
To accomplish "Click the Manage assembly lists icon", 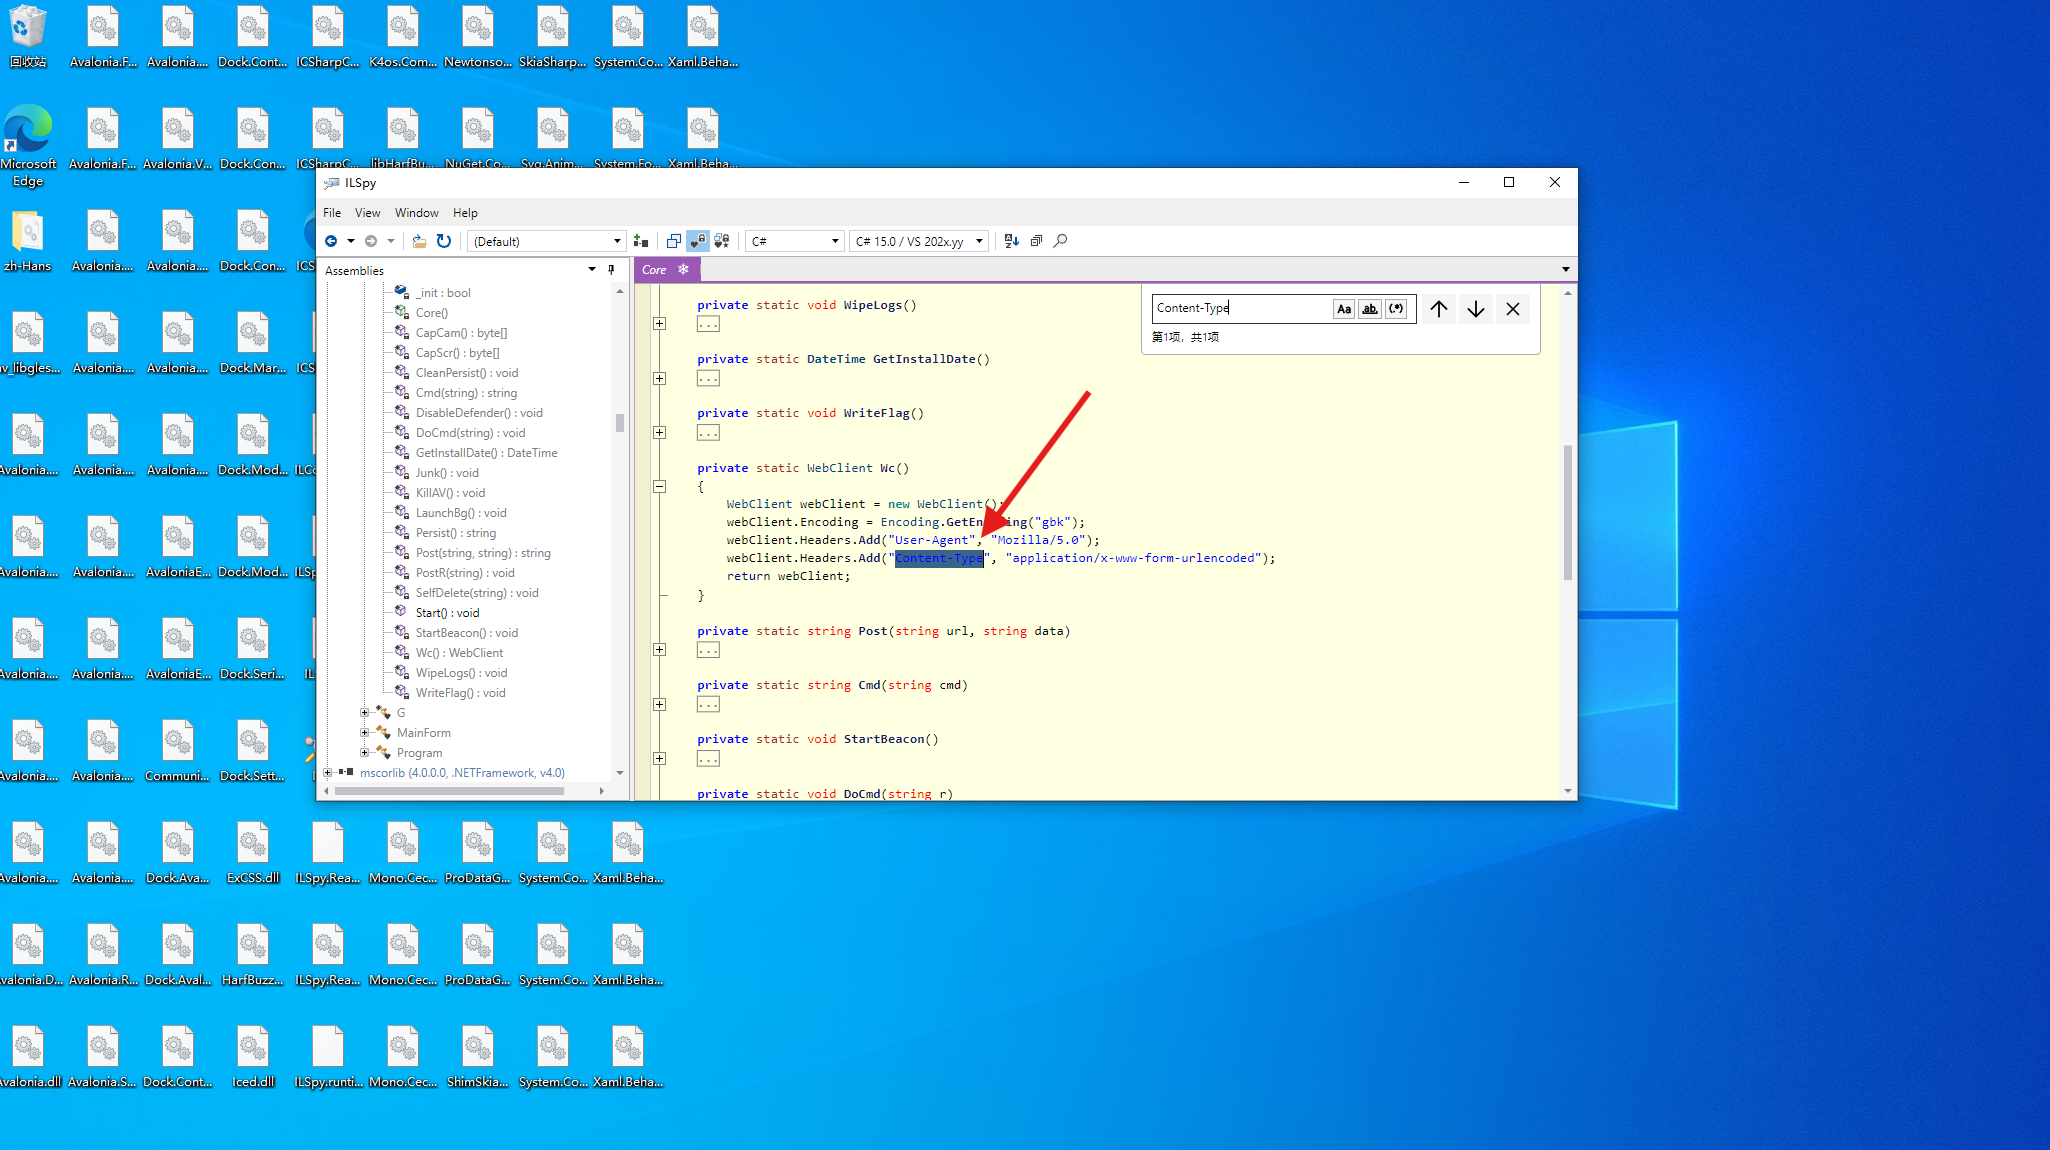I will click(x=641, y=241).
